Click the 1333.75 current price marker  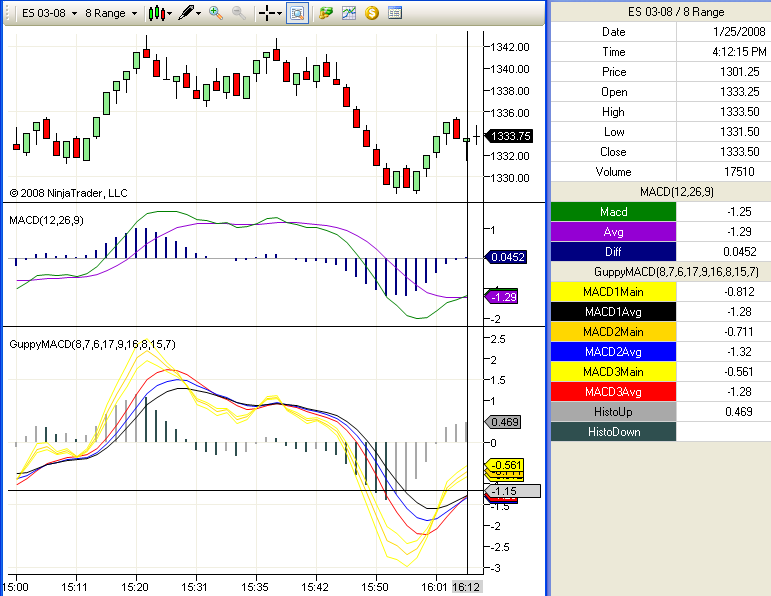pos(509,136)
